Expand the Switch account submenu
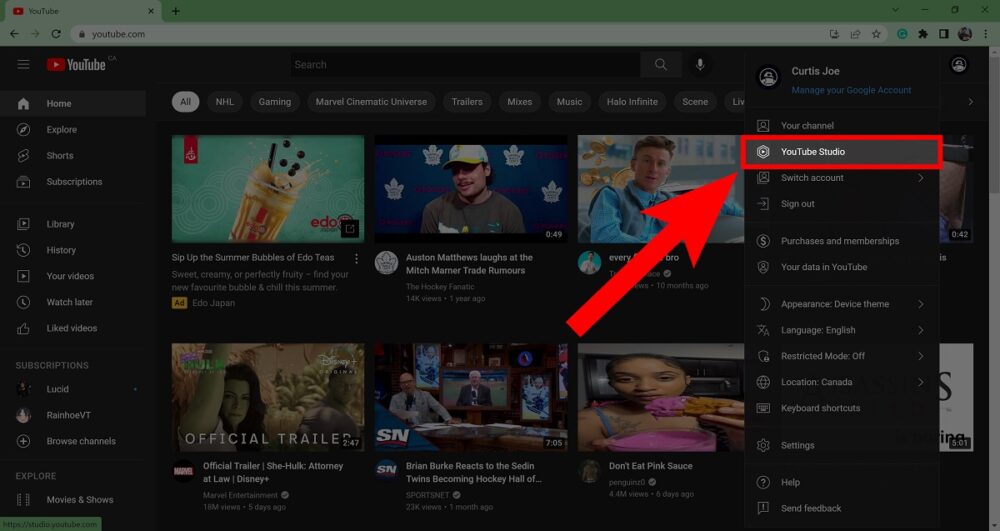1000x531 pixels. click(840, 178)
